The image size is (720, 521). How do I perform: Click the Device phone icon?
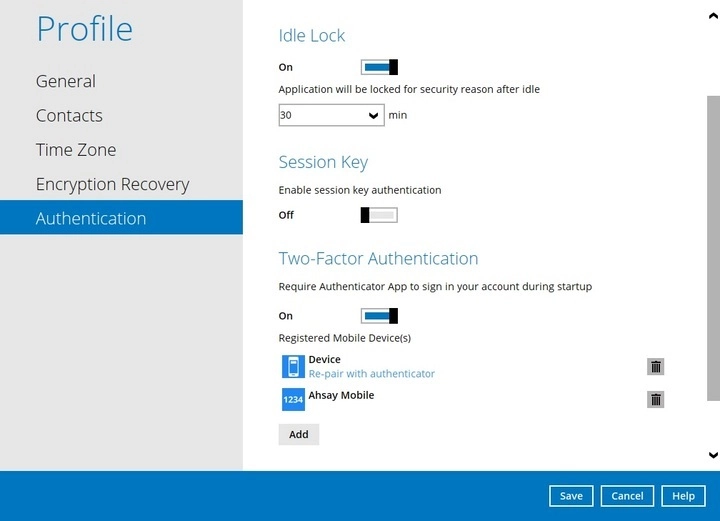point(293,367)
